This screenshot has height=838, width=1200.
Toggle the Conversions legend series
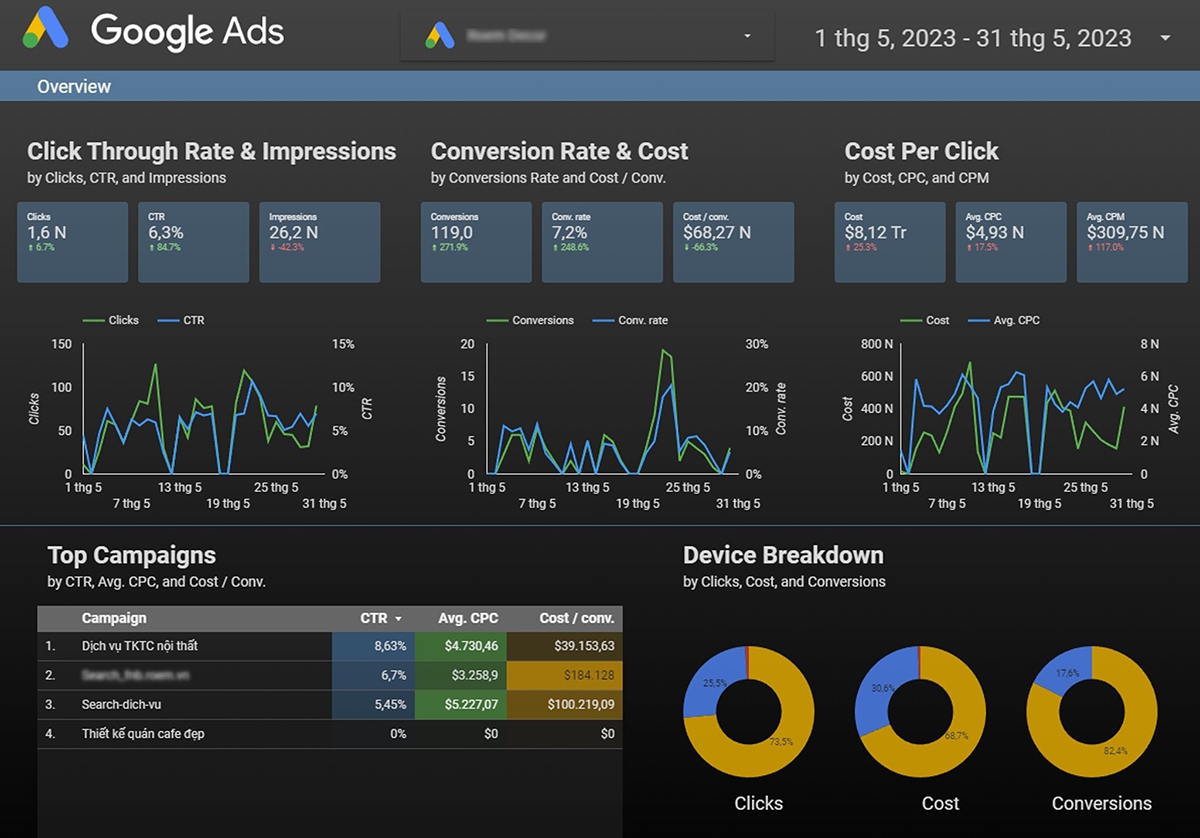click(530, 320)
